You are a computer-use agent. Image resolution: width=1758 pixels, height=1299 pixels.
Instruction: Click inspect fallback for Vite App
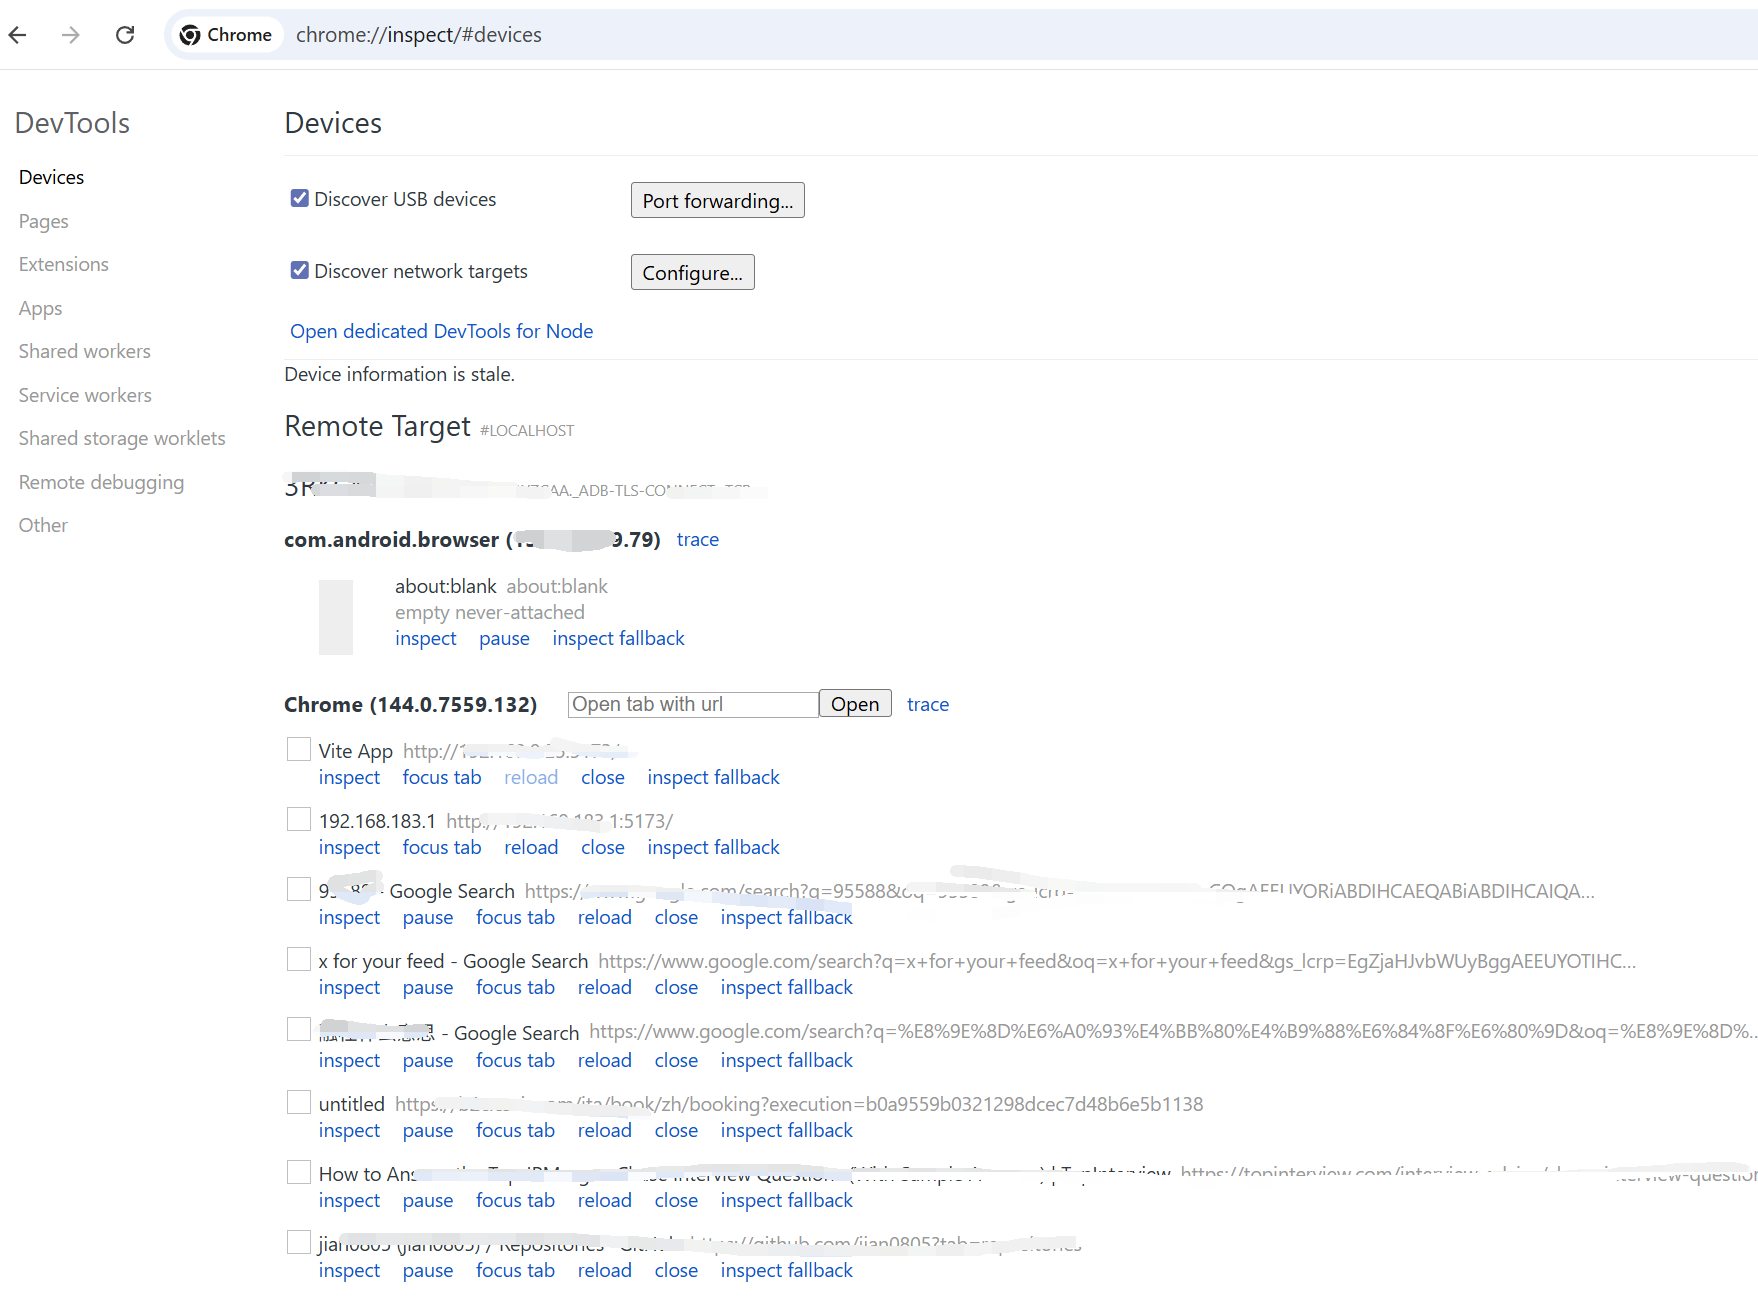[x=713, y=777]
